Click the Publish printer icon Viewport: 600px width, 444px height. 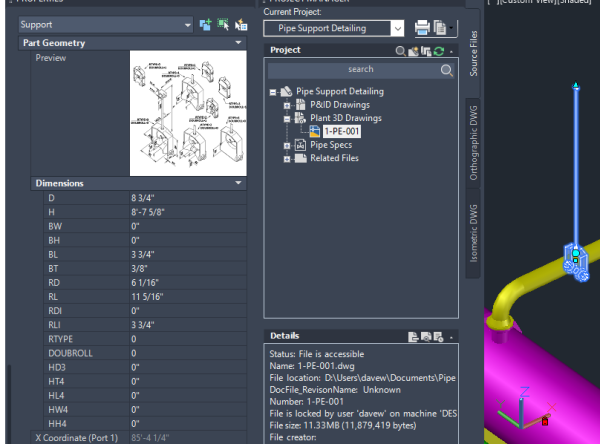point(422,28)
